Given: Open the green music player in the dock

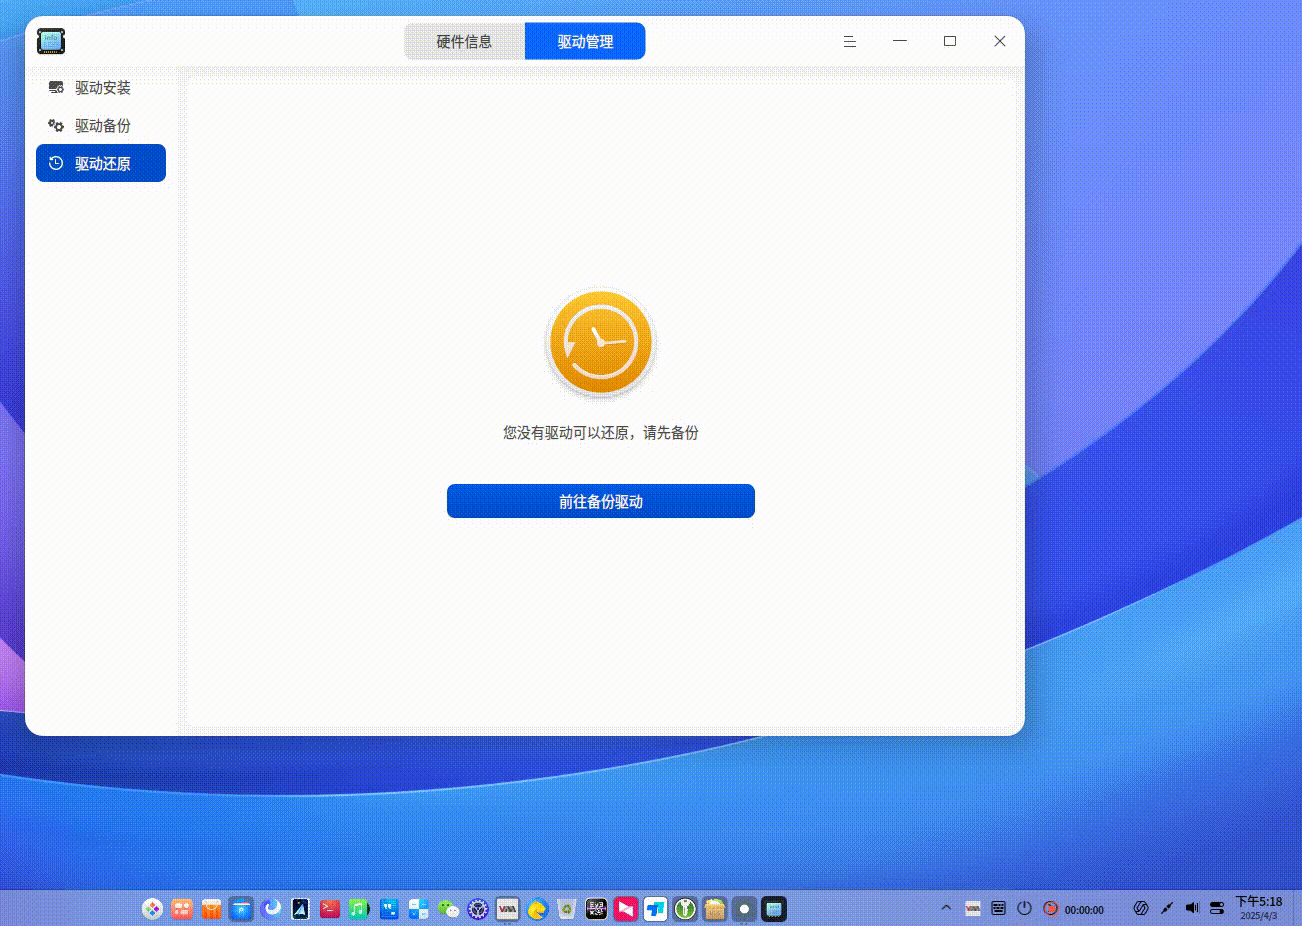Looking at the screenshot, I should tap(360, 909).
